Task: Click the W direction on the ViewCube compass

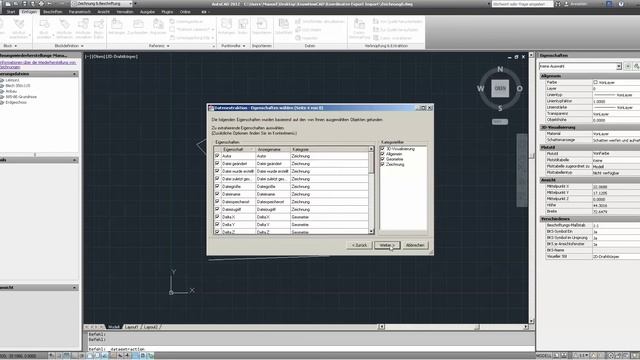Action: pos(481,89)
